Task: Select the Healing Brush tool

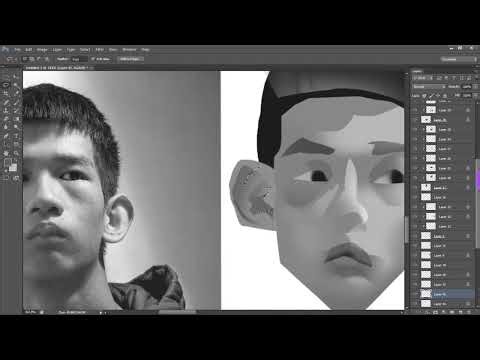Action: [6, 102]
